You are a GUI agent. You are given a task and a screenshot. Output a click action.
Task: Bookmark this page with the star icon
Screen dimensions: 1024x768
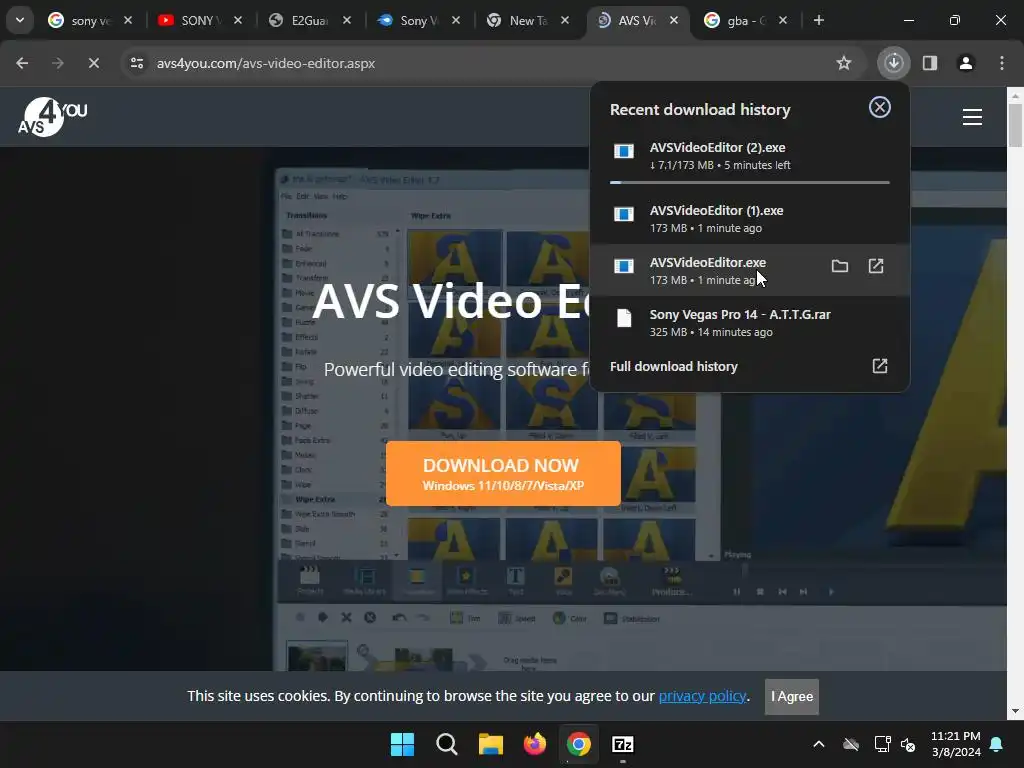[844, 63]
